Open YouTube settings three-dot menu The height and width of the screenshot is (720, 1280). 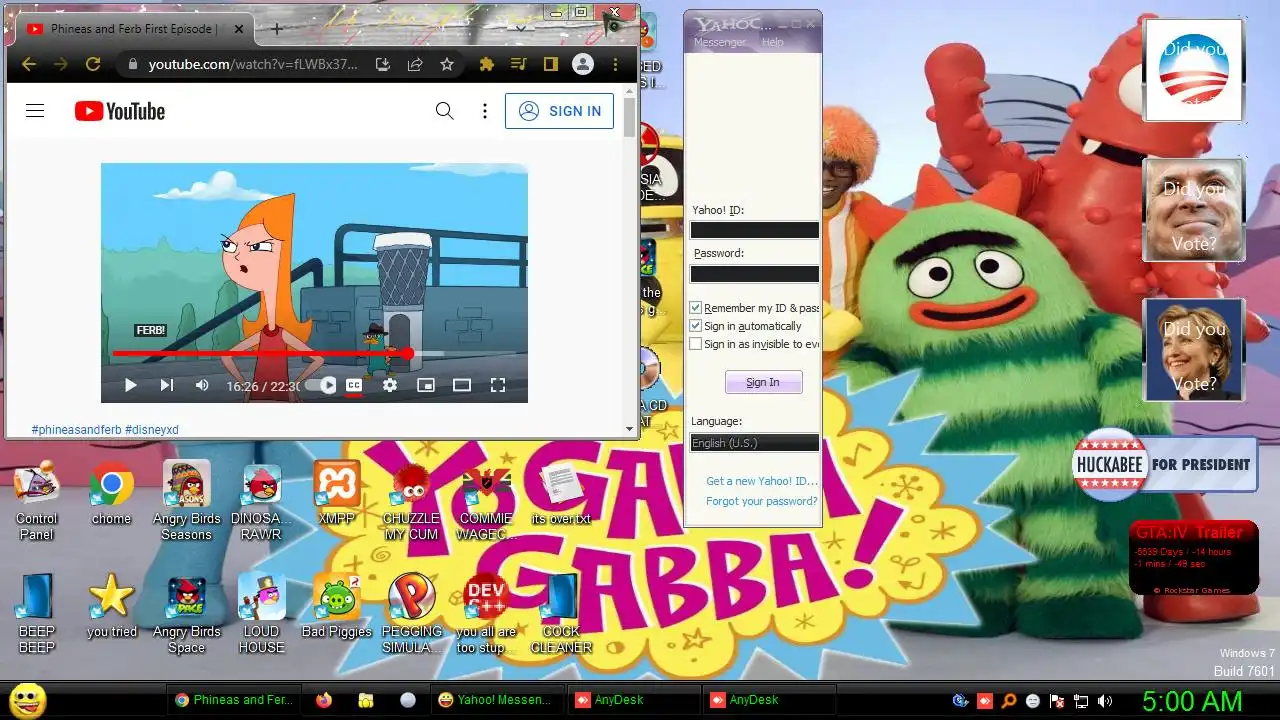coord(485,111)
